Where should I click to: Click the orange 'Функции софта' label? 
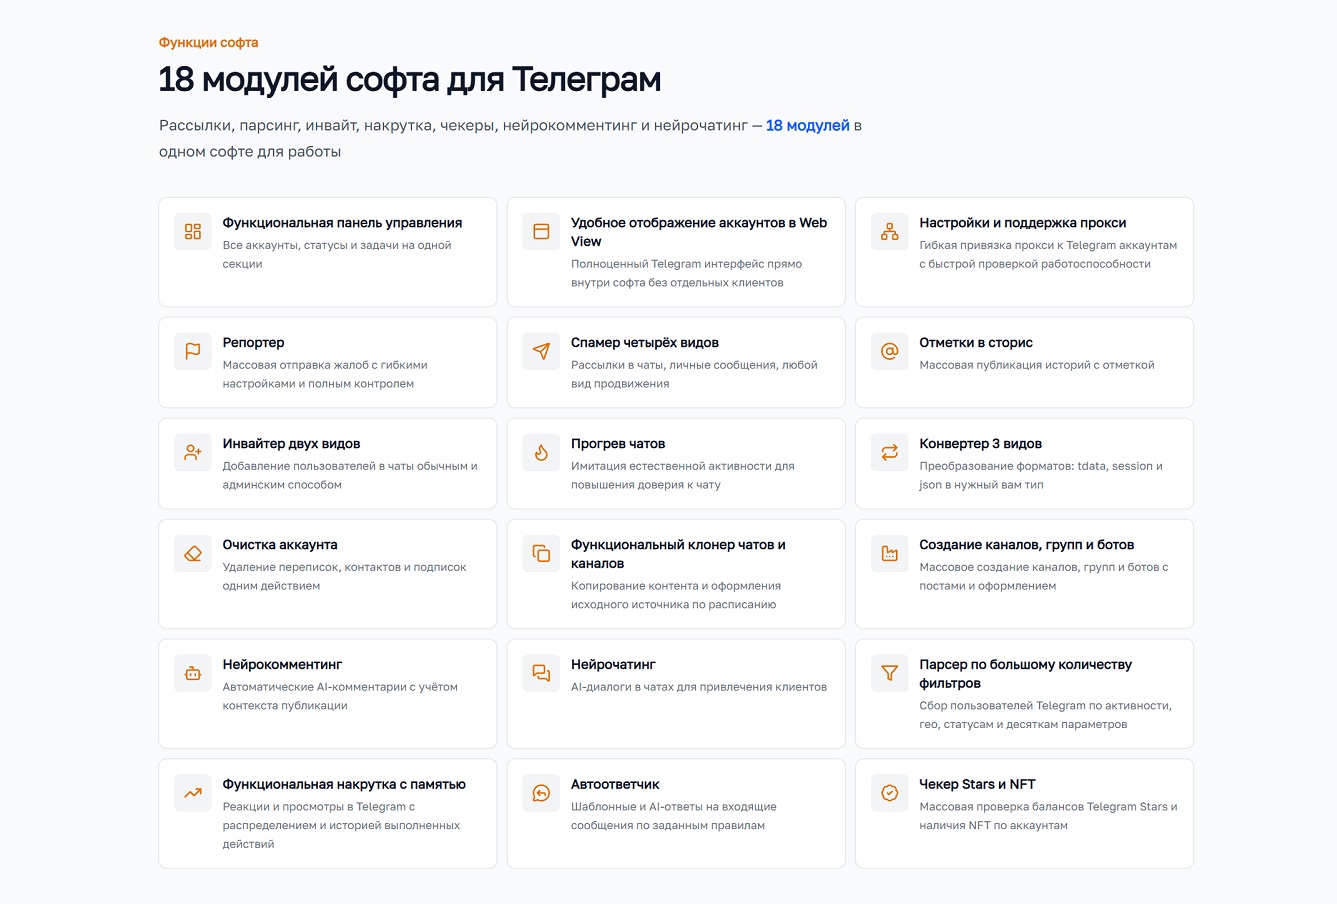tap(208, 43)
